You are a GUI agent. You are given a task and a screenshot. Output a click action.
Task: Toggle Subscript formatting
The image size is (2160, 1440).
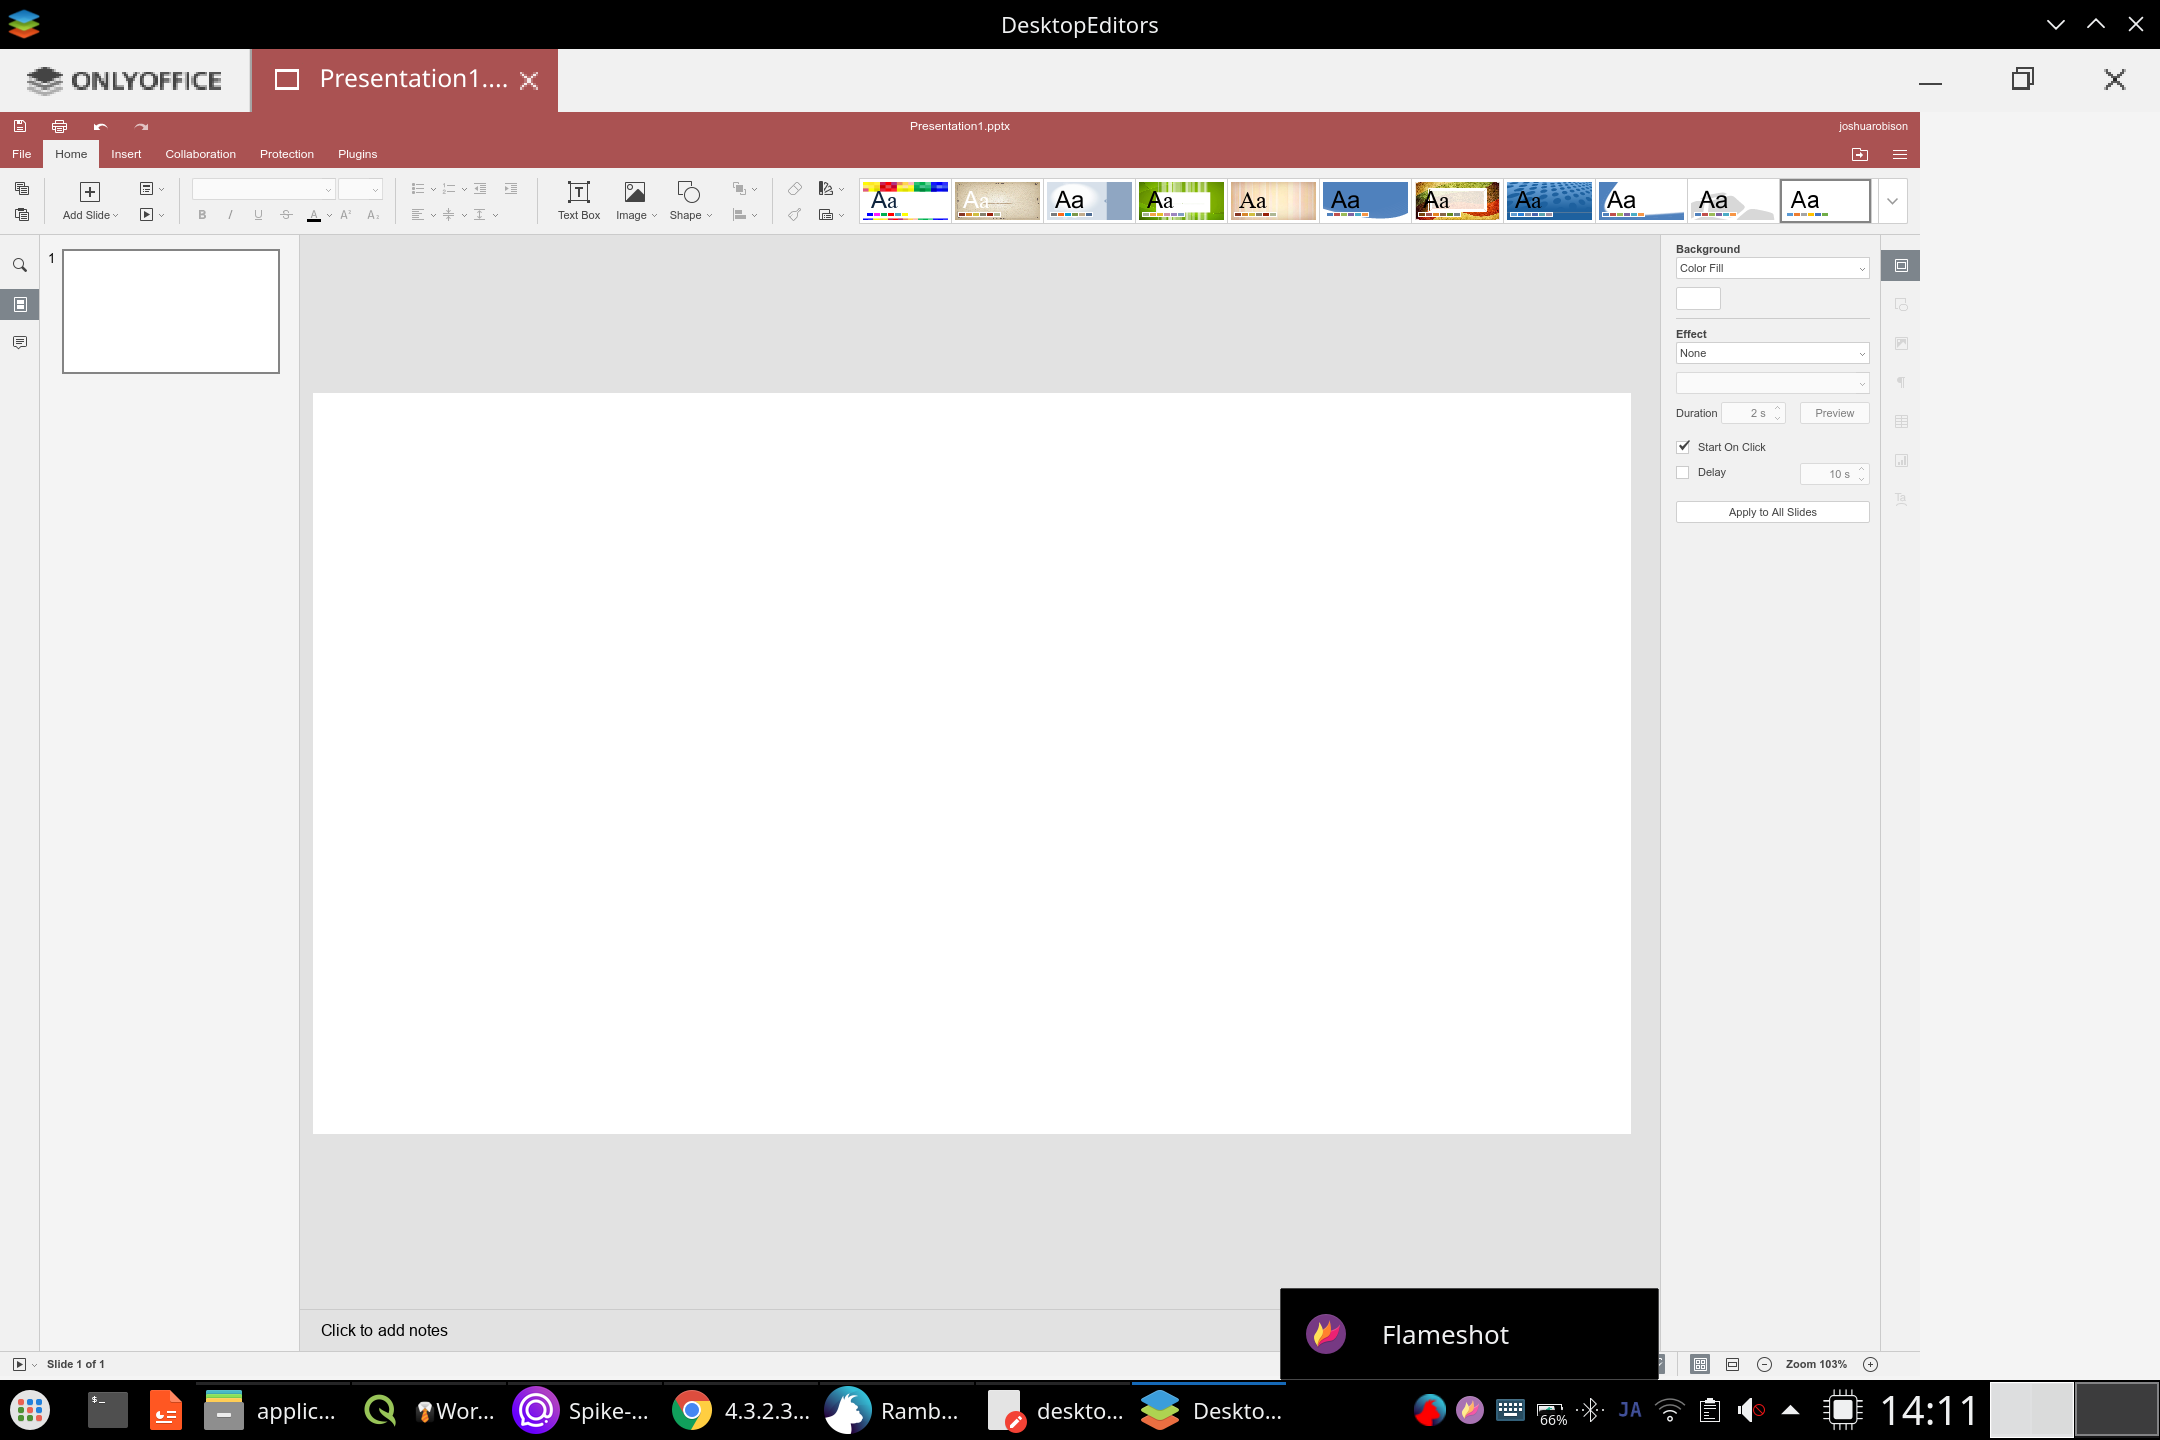click(373, 215)
